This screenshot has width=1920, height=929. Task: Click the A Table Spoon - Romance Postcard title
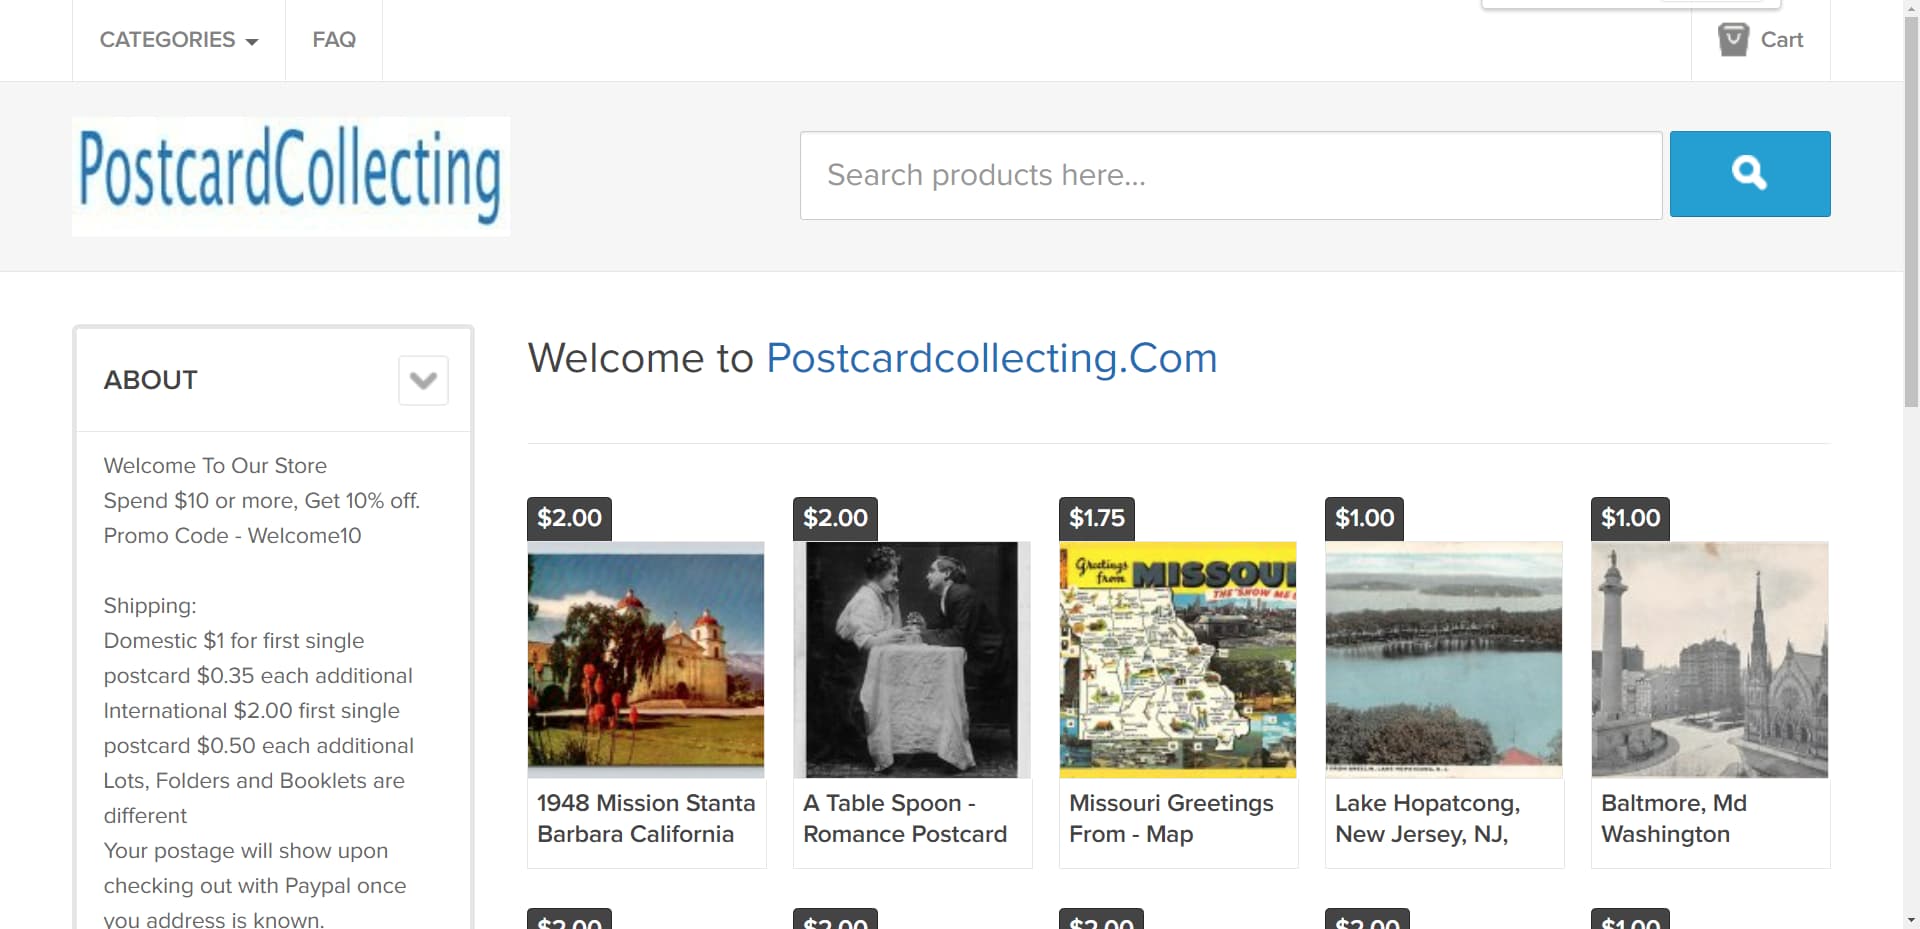coord(905,818)
